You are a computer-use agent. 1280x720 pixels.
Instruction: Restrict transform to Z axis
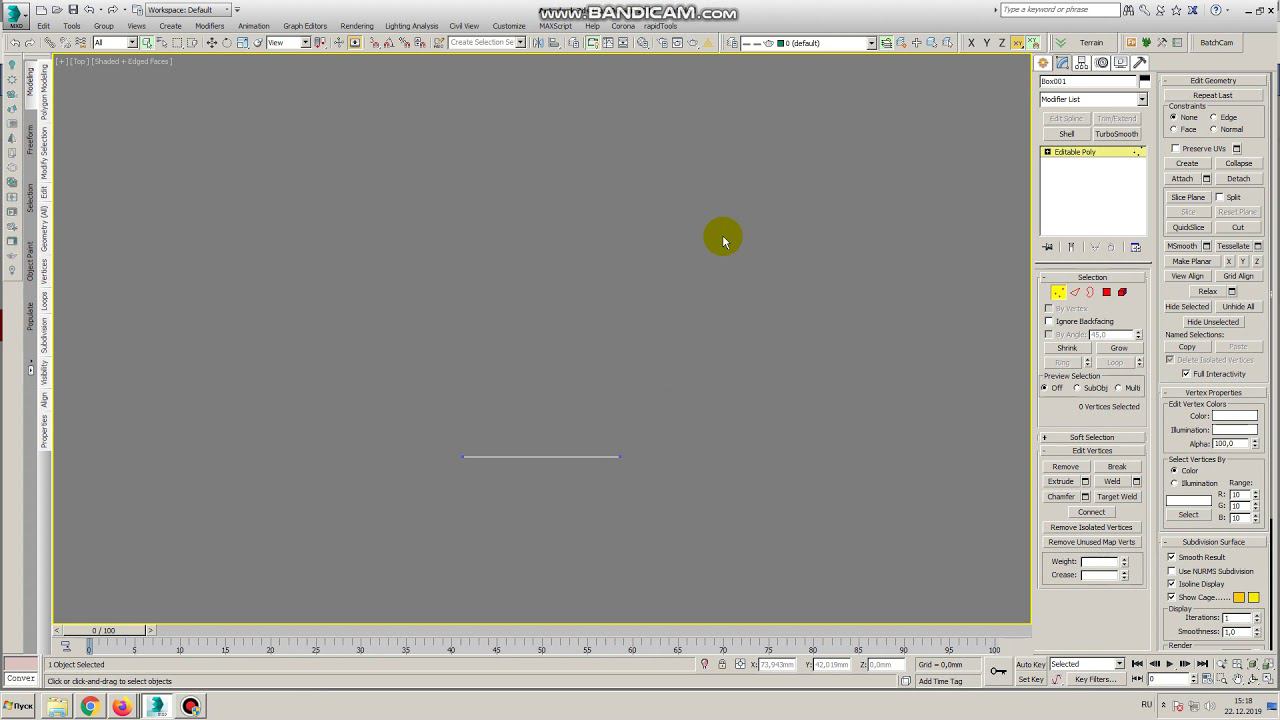pyautogui.click(x=1002, y=43)
